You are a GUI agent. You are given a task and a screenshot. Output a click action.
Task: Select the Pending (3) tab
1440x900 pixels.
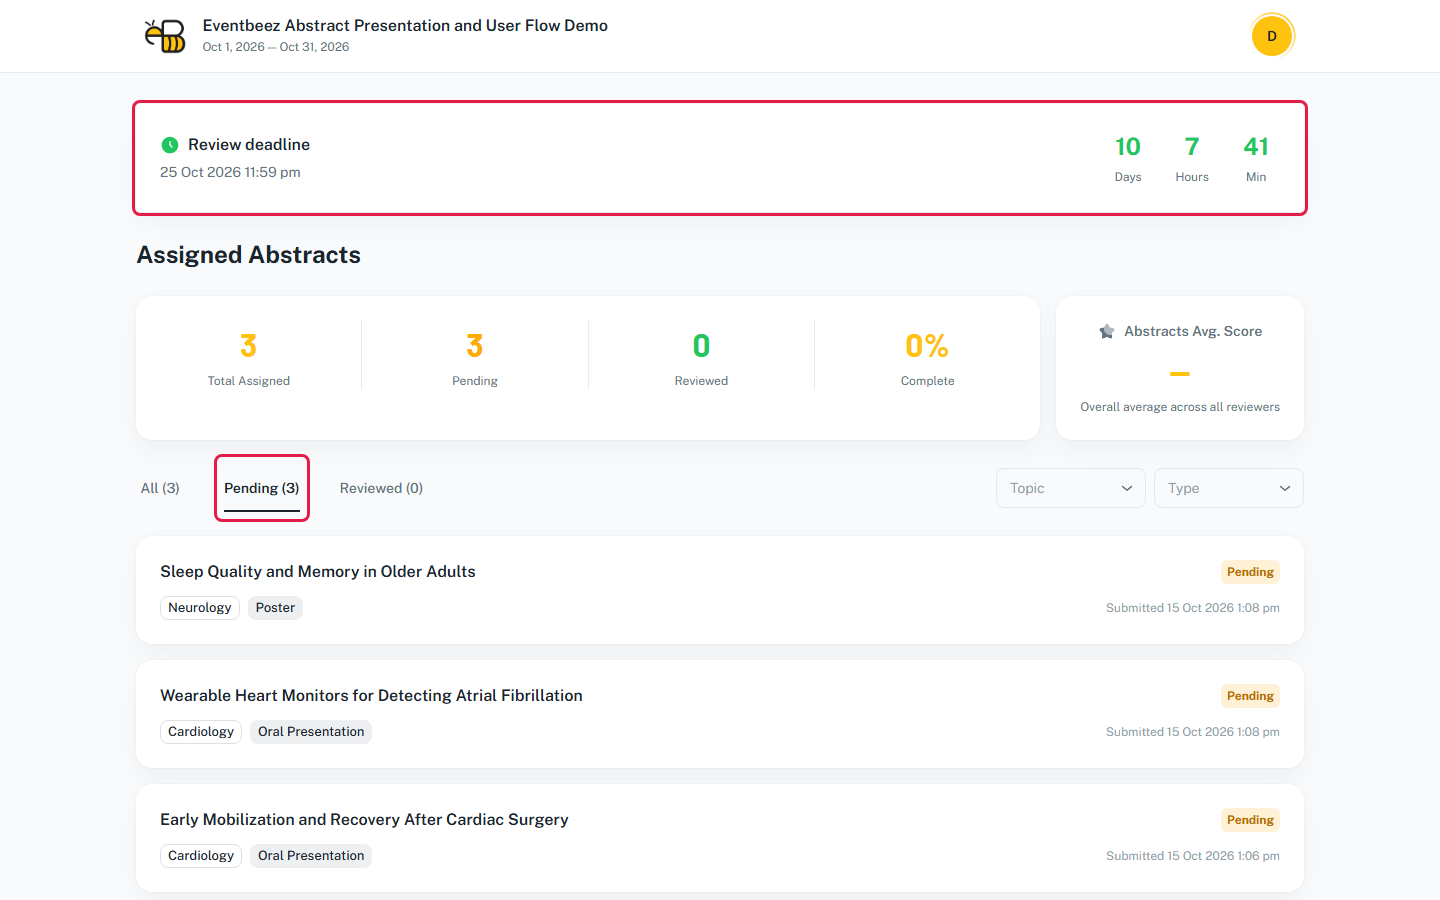point(262,488)
